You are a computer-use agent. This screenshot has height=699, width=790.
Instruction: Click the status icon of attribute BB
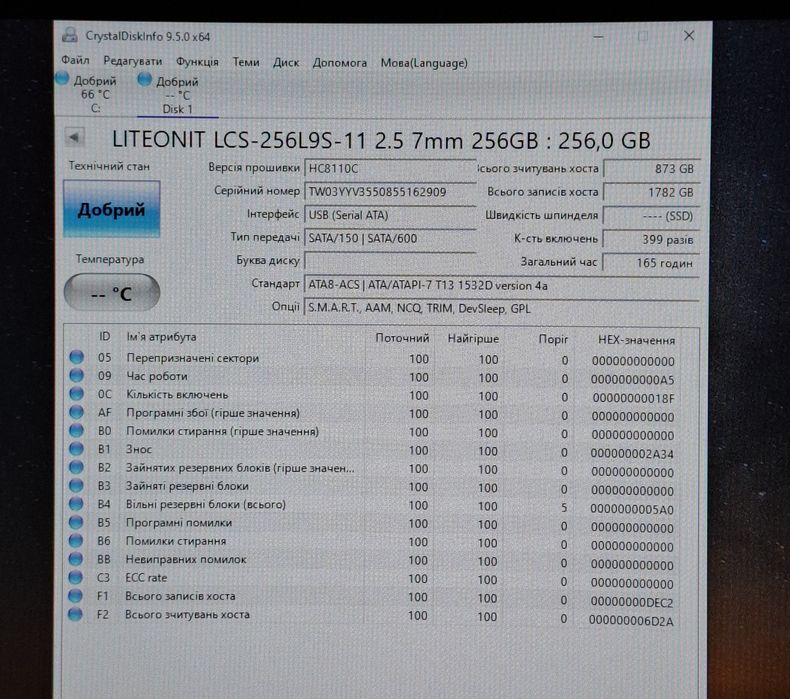click(76, 558)
